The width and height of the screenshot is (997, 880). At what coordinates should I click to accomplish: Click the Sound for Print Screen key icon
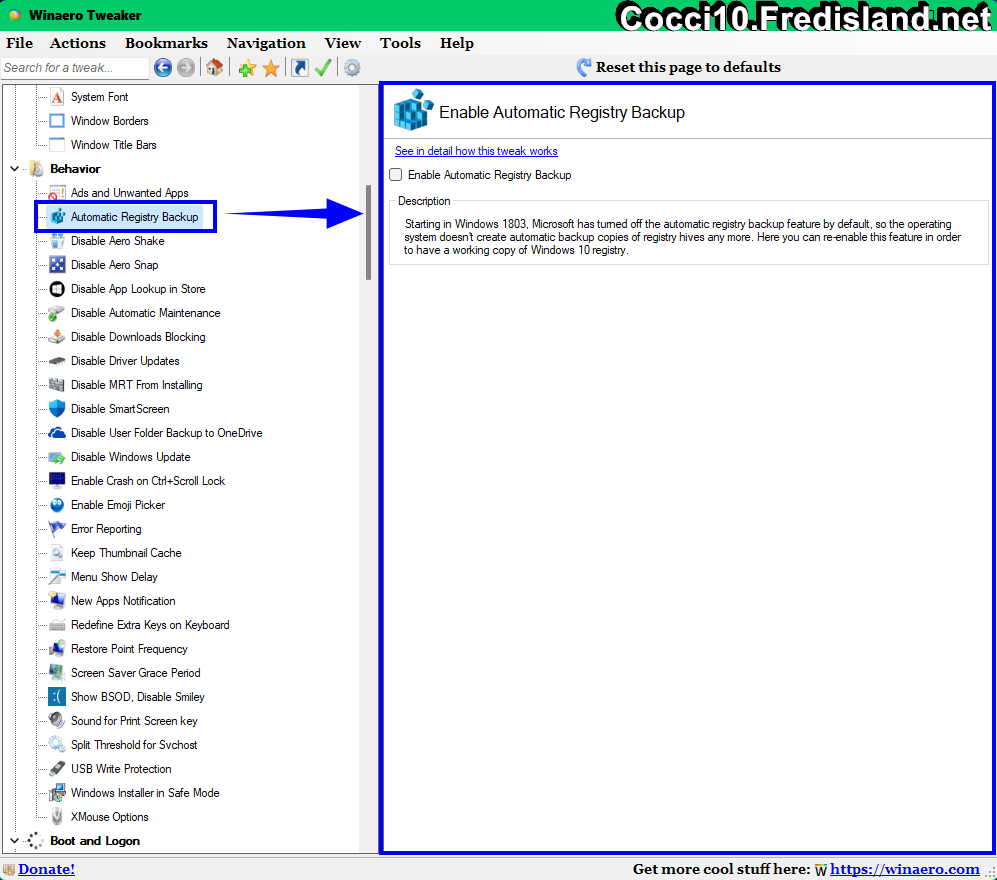[x=57, y=721]
